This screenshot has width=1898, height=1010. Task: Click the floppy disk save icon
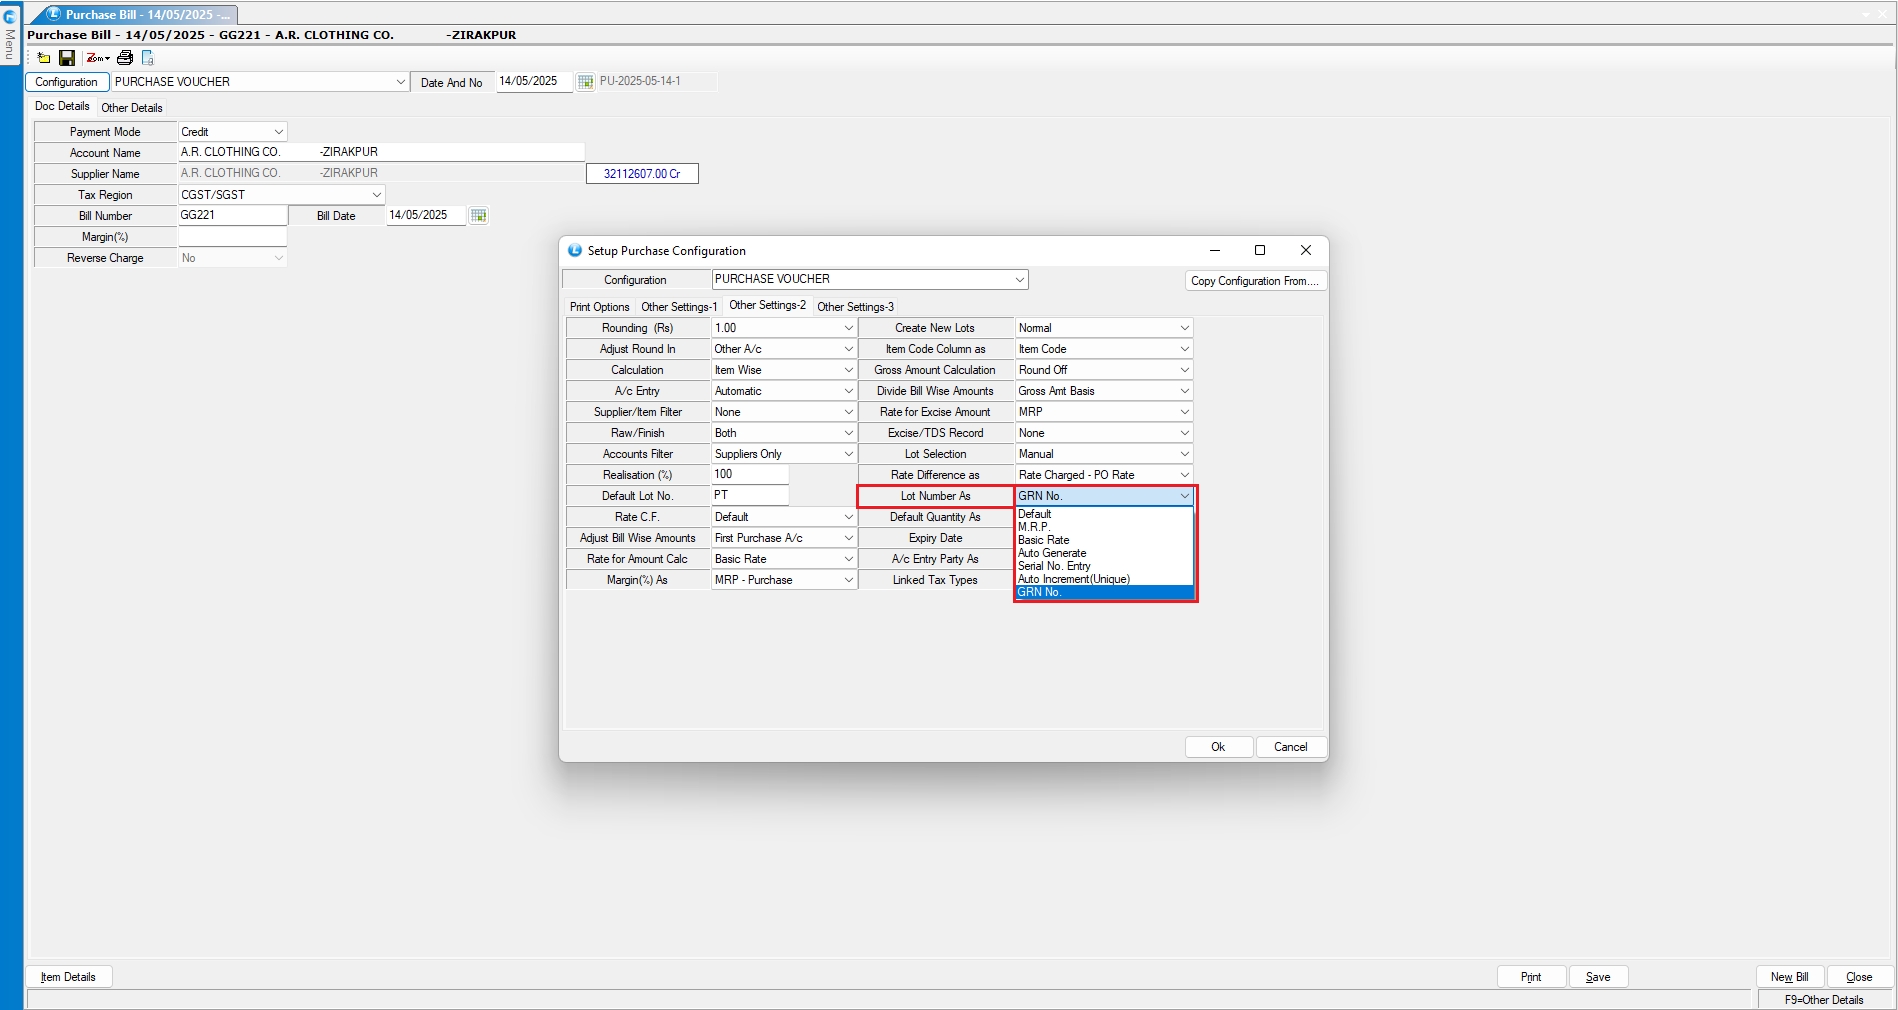click(67, 58)
